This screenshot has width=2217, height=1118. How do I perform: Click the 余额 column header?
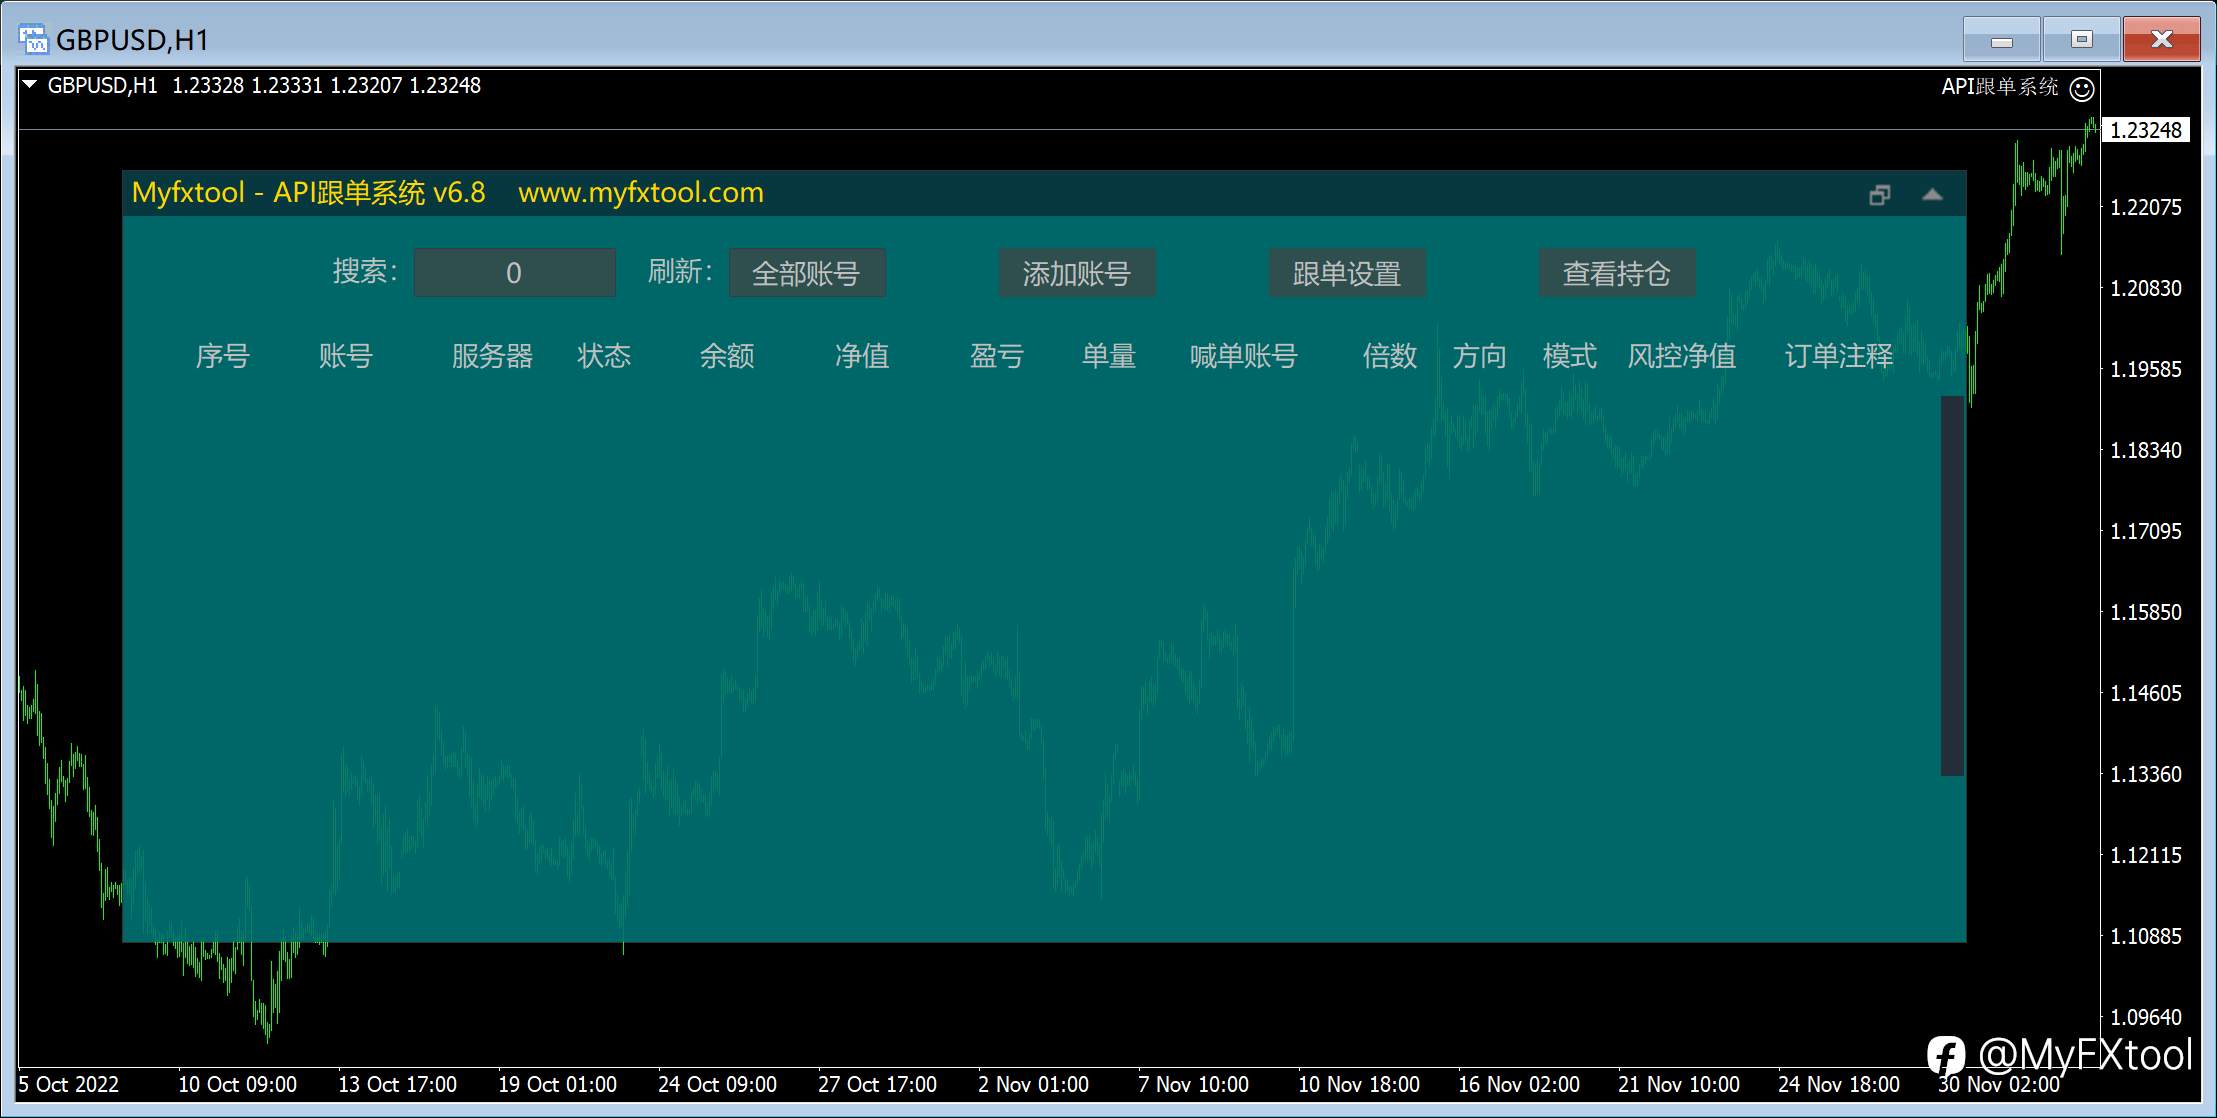point(727,356)
